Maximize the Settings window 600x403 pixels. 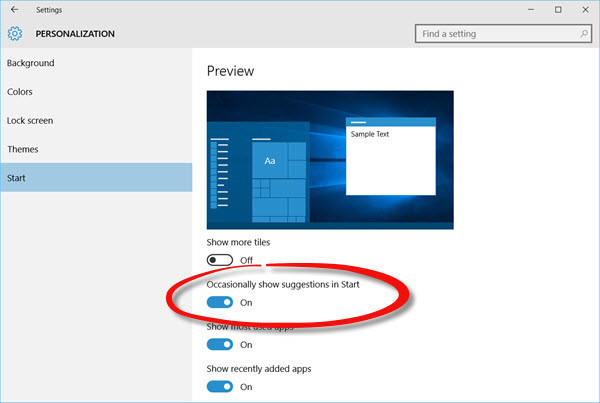click(x=558, y=10)
